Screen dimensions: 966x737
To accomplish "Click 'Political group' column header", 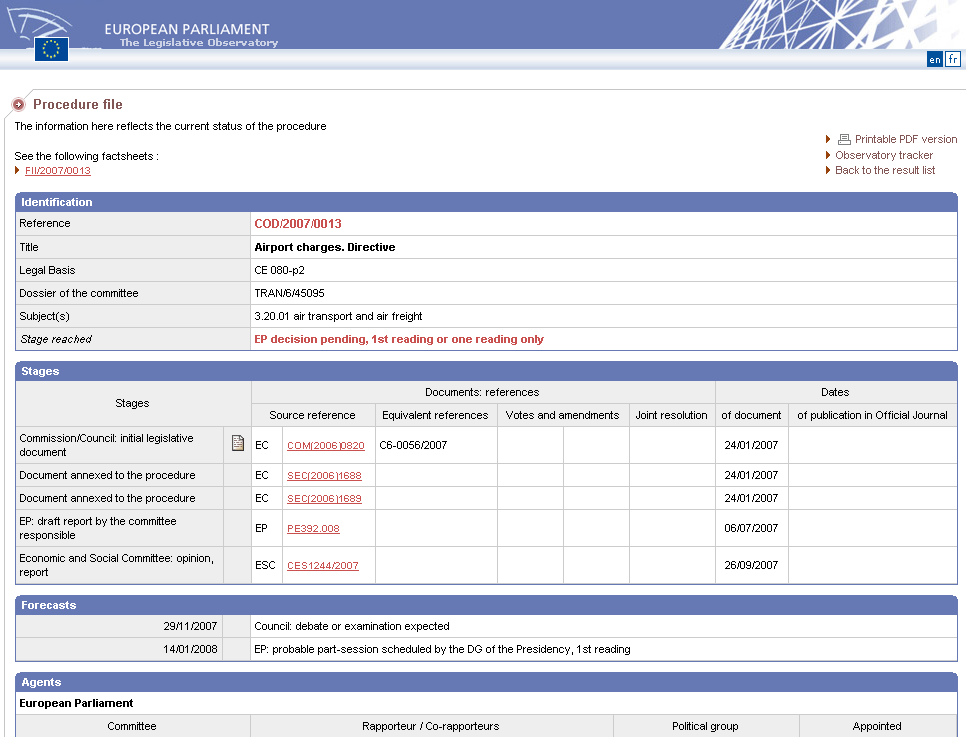I will [x=705, y=727].
